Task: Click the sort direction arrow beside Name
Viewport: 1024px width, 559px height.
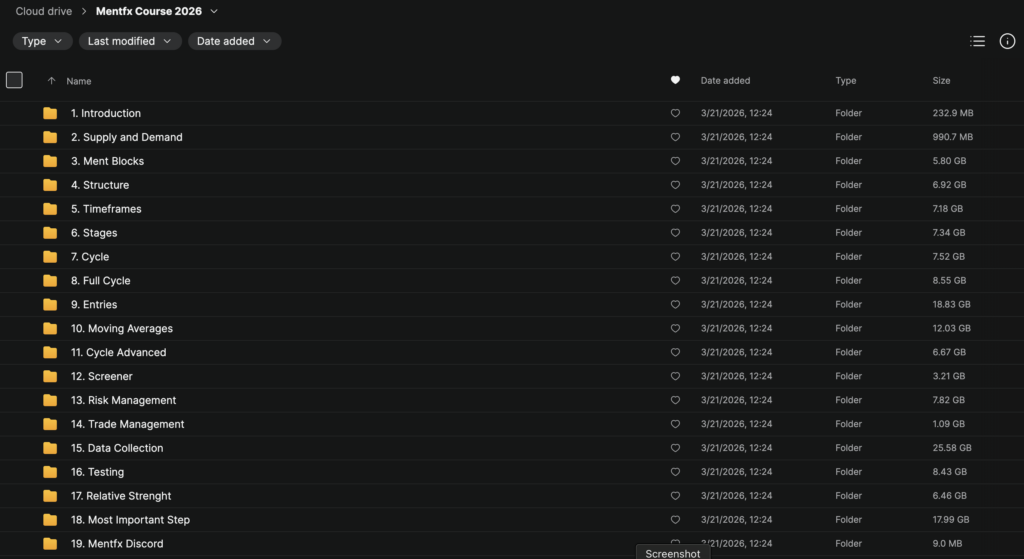Action: [51, 81]
